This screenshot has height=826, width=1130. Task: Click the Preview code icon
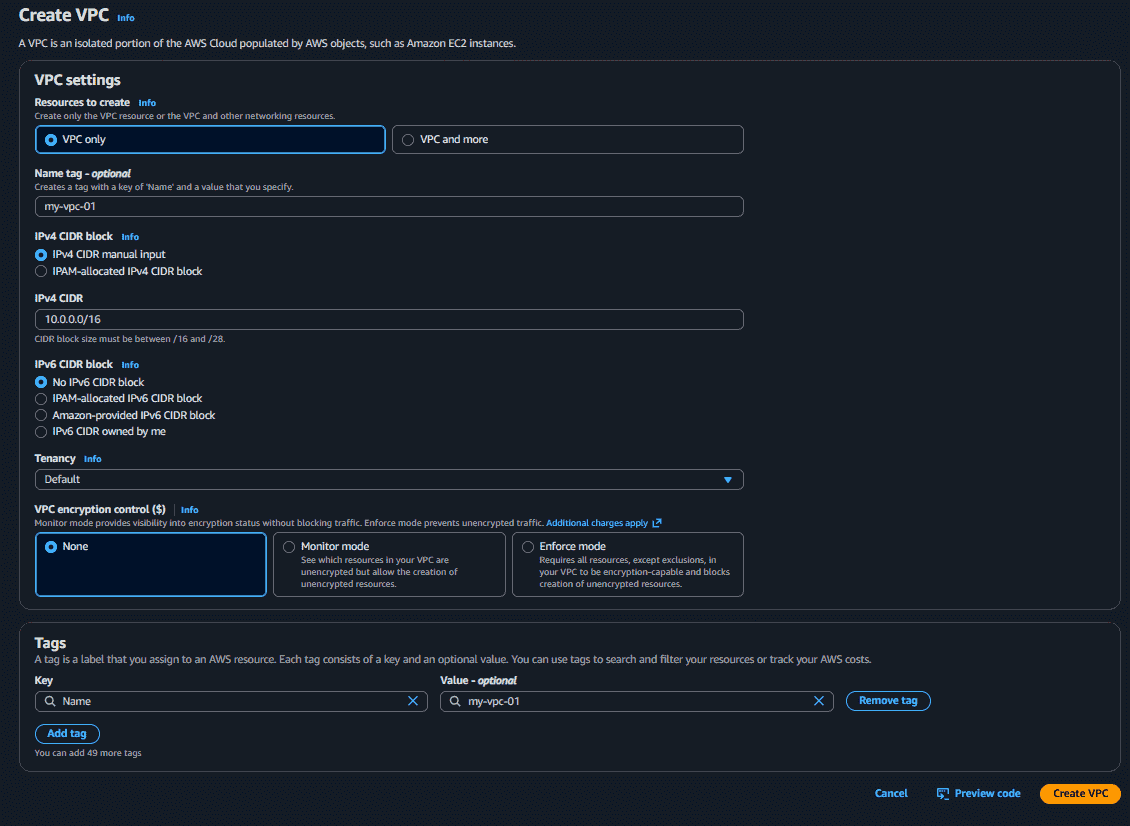(x=943, y=794)
